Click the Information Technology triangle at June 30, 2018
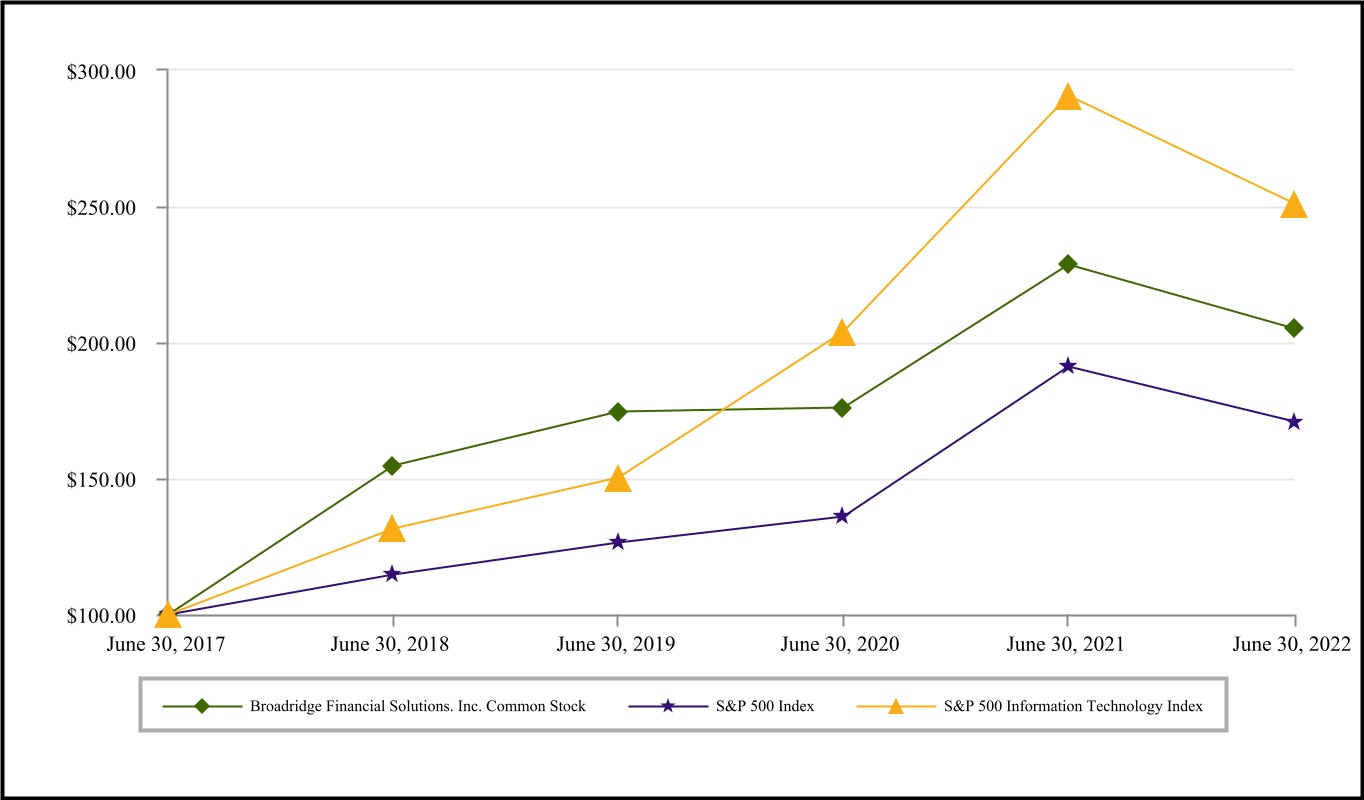 392,530
